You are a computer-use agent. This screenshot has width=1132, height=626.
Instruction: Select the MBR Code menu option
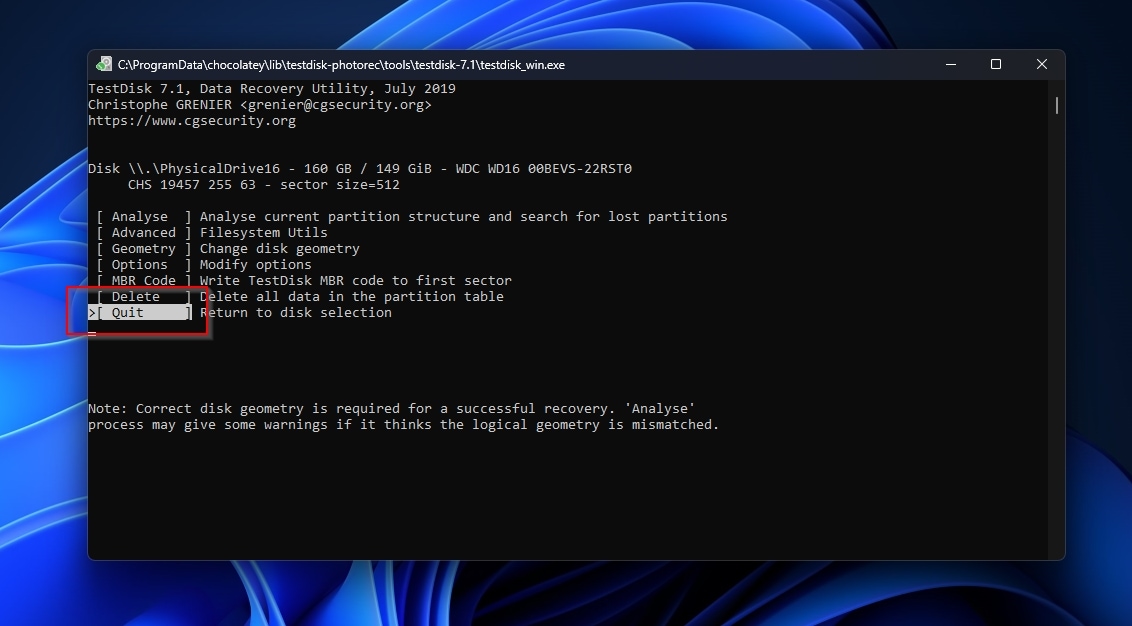point(144,280)
